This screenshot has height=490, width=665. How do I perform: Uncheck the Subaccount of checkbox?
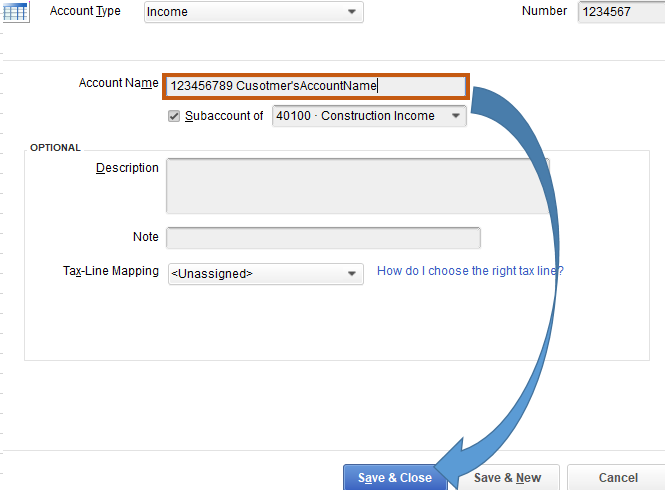point(174,116)
